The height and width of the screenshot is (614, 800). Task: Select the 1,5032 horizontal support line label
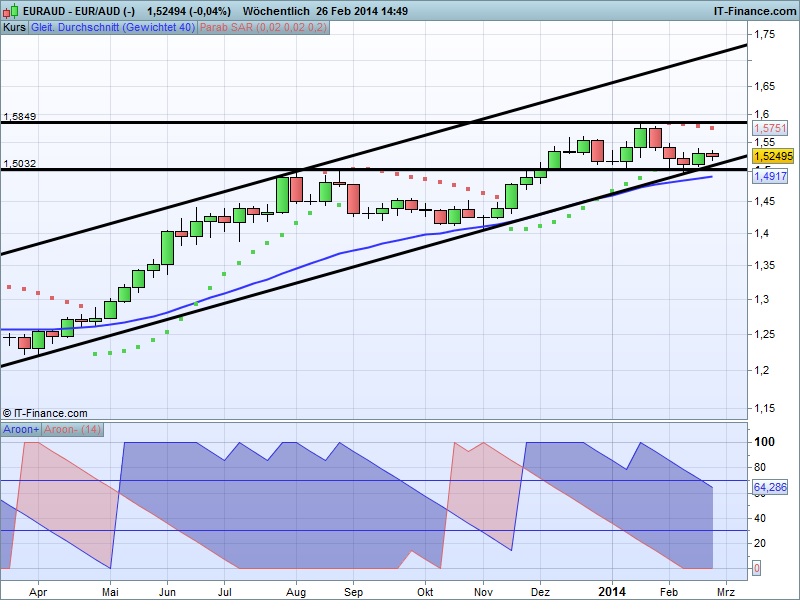click(x=20, y=163)
